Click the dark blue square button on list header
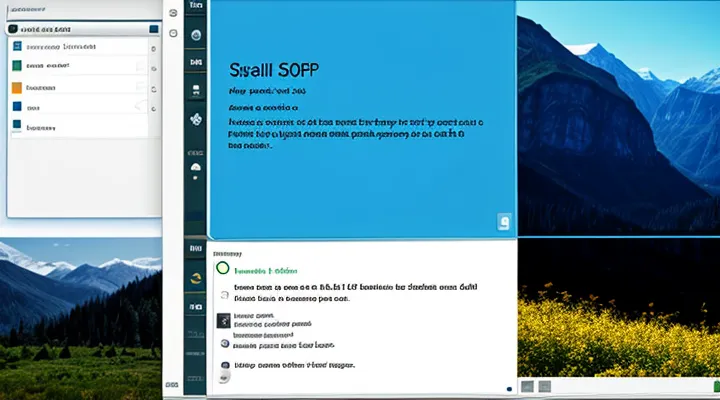Screen dimensions: 720x400 (152, 29)
